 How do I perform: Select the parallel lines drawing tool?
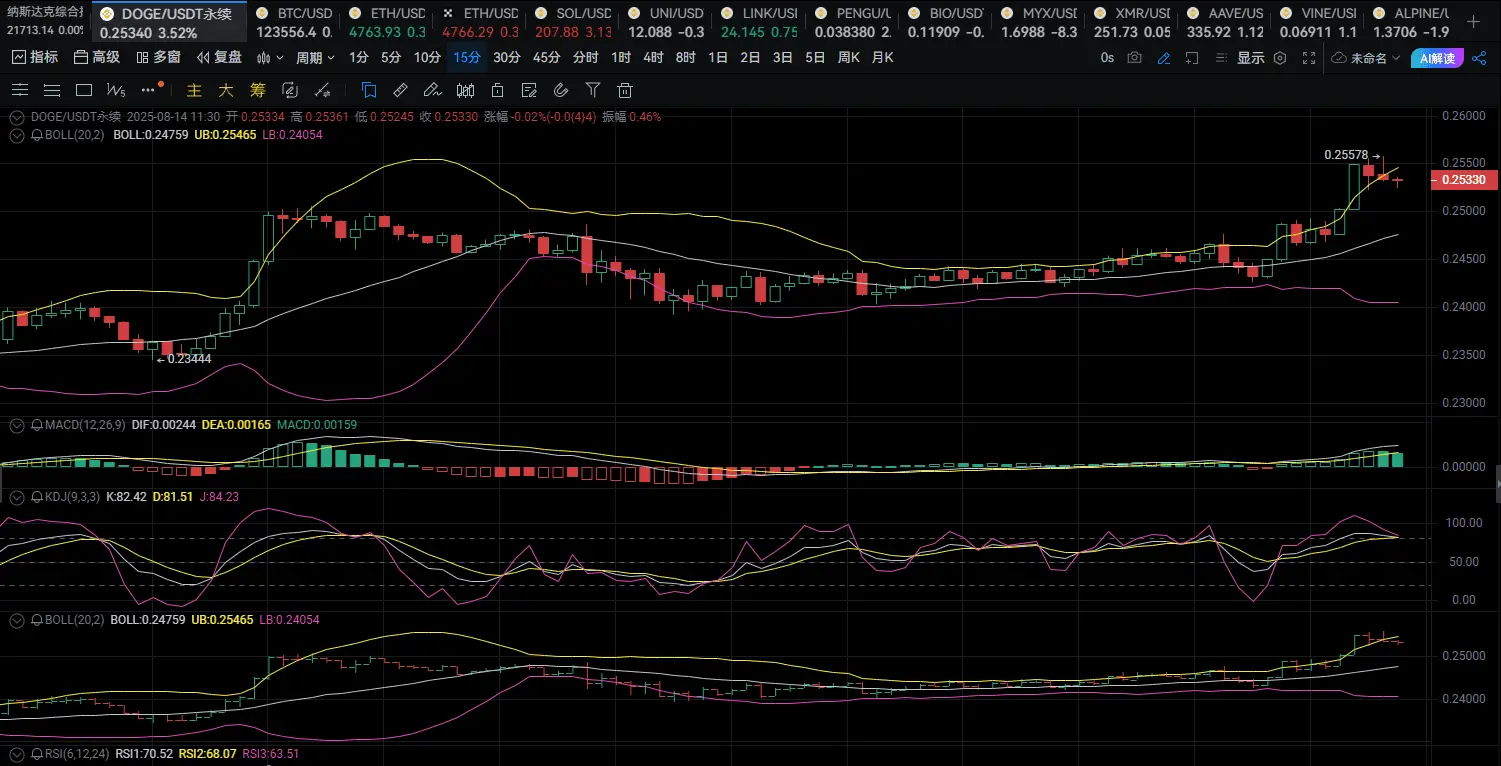[52, 90]
